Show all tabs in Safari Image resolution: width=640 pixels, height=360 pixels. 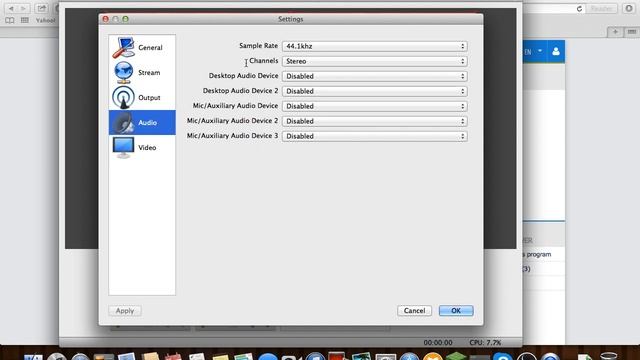tap(631, 32)
